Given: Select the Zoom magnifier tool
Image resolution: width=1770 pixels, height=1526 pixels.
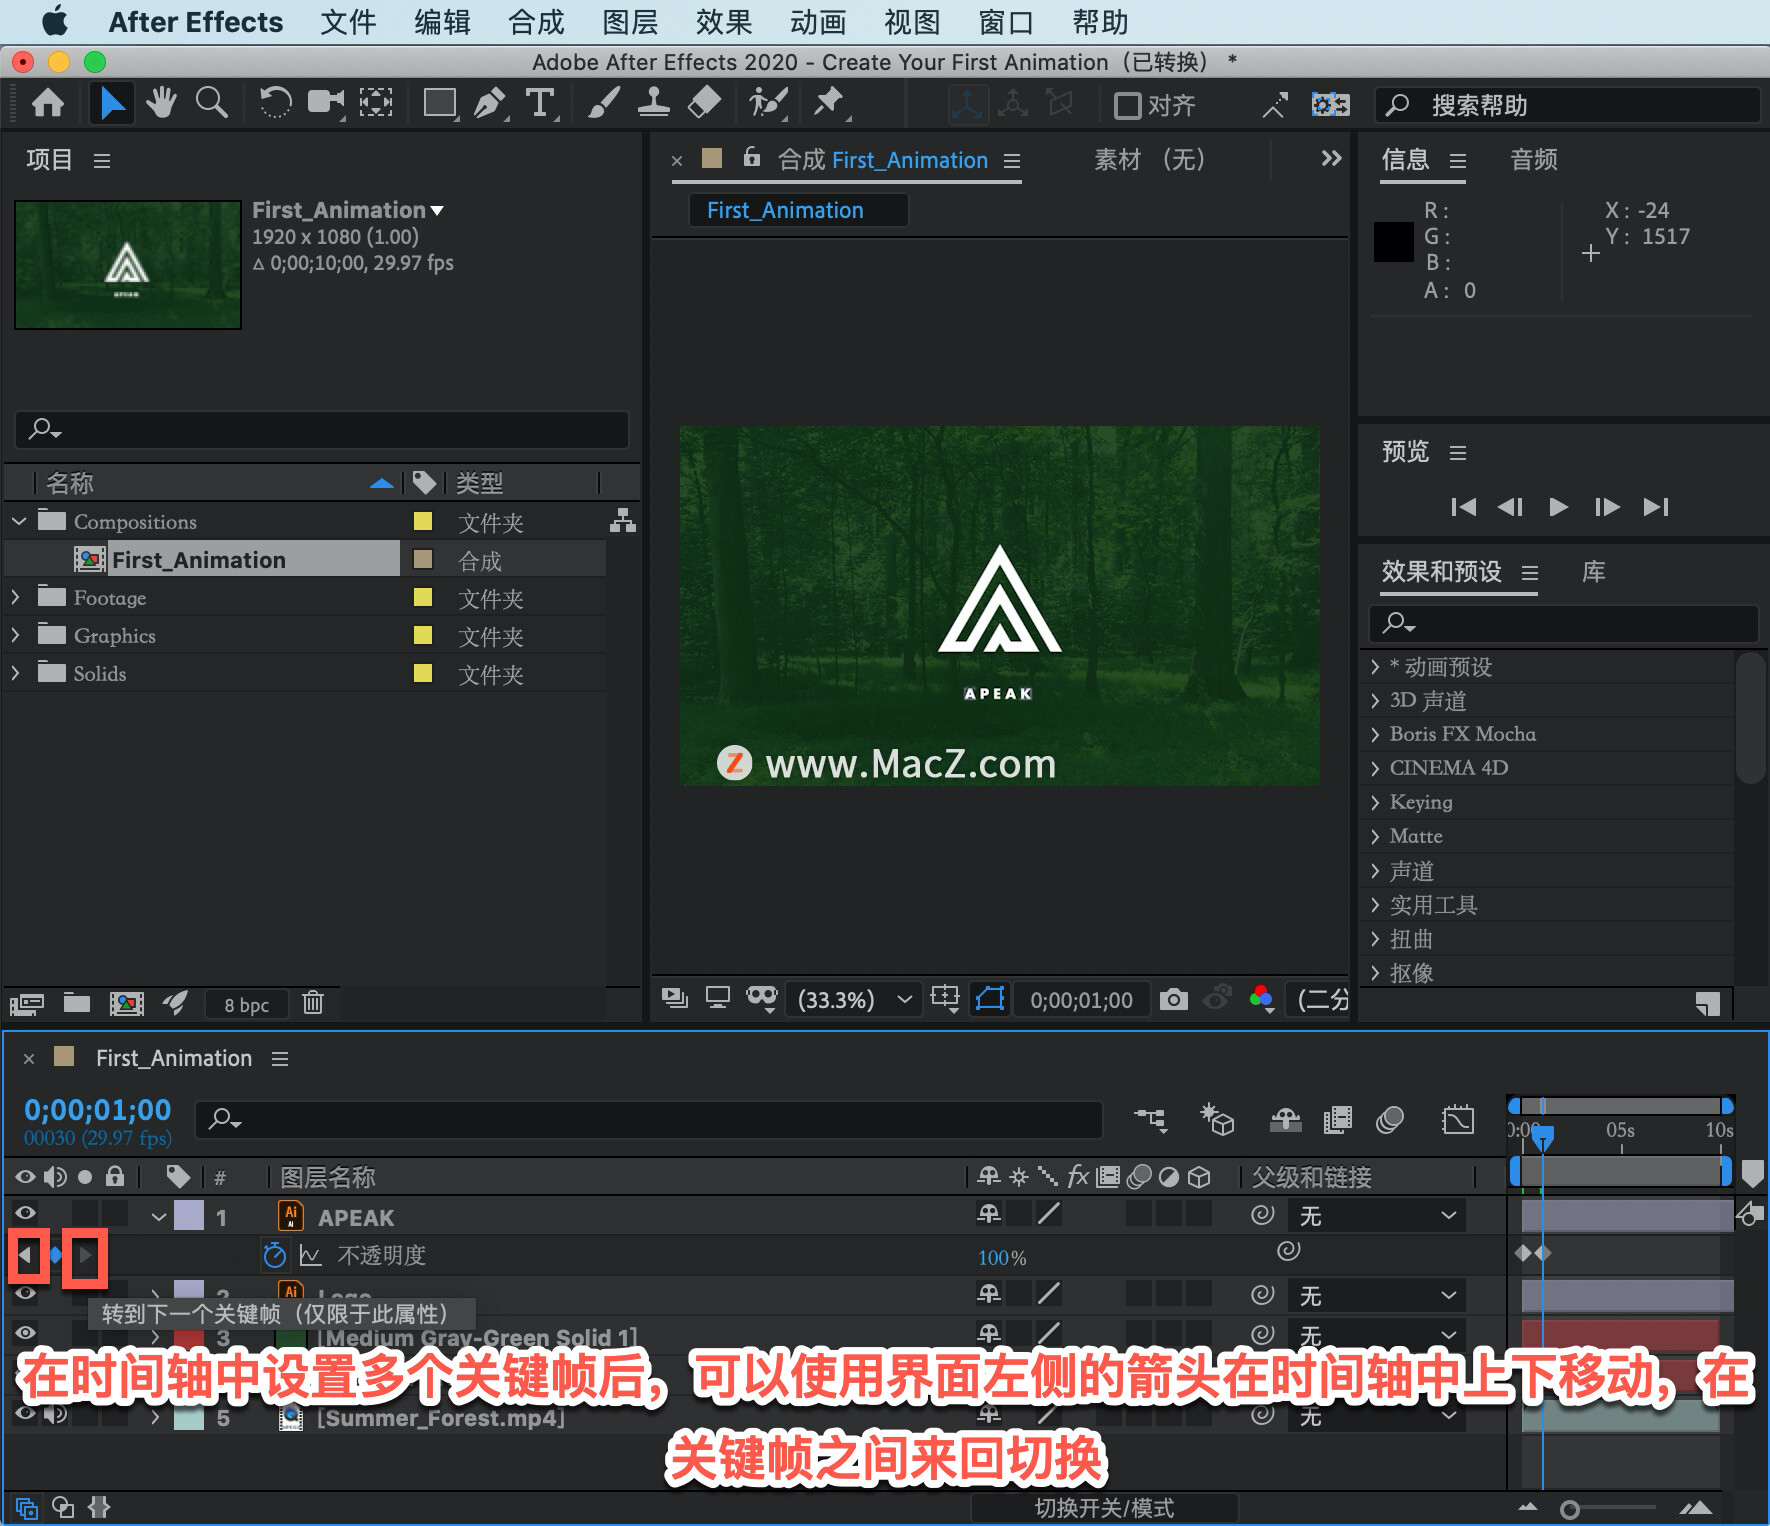Looking at the screenshot, I should pyautogui.click(x=211, y=103).
